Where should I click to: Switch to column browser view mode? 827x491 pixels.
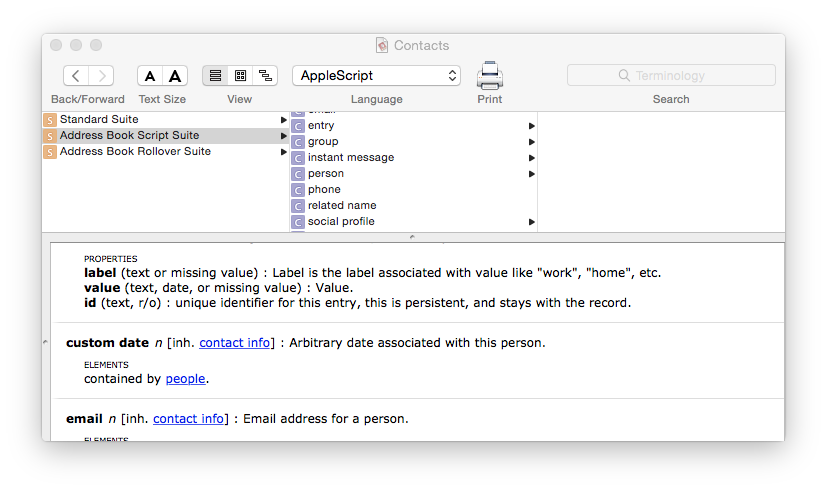point(240,76)
